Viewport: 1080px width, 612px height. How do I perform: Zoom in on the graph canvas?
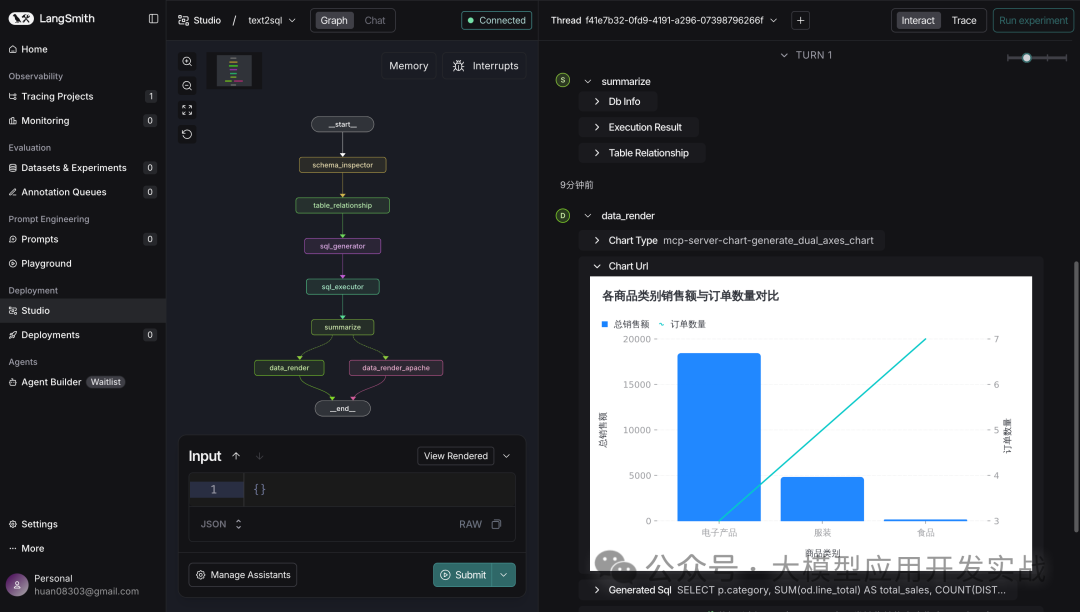pos(187,61)
